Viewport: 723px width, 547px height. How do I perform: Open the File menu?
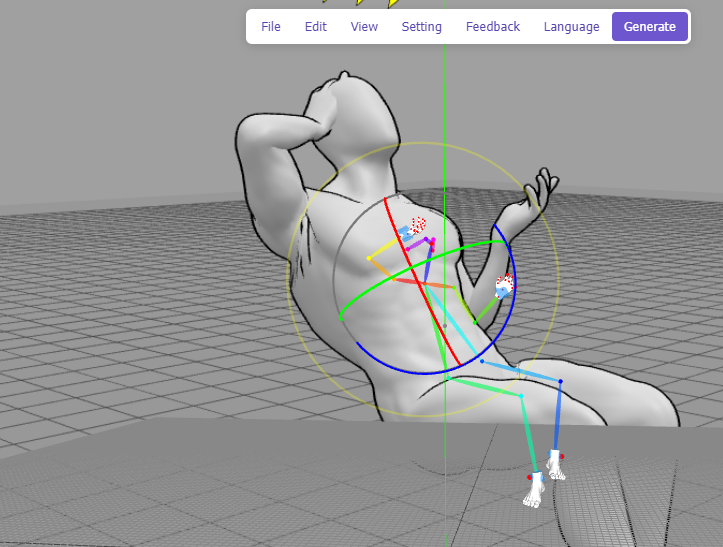tap(270, 27)
